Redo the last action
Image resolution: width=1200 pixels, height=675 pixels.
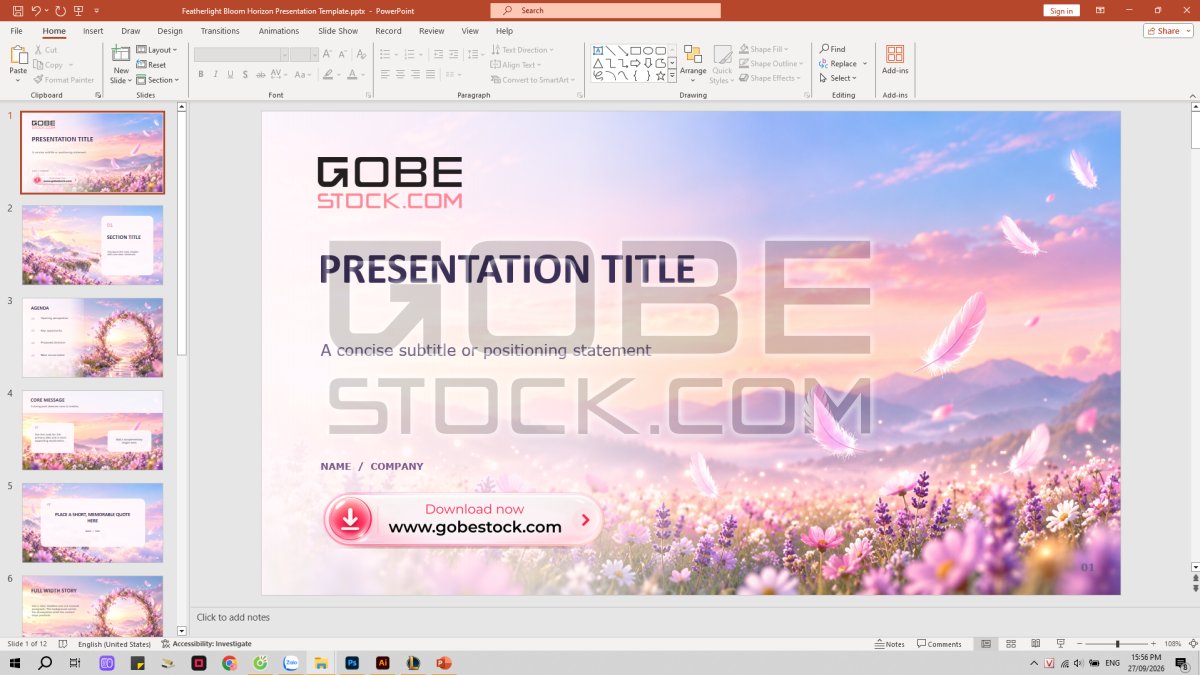60,10
